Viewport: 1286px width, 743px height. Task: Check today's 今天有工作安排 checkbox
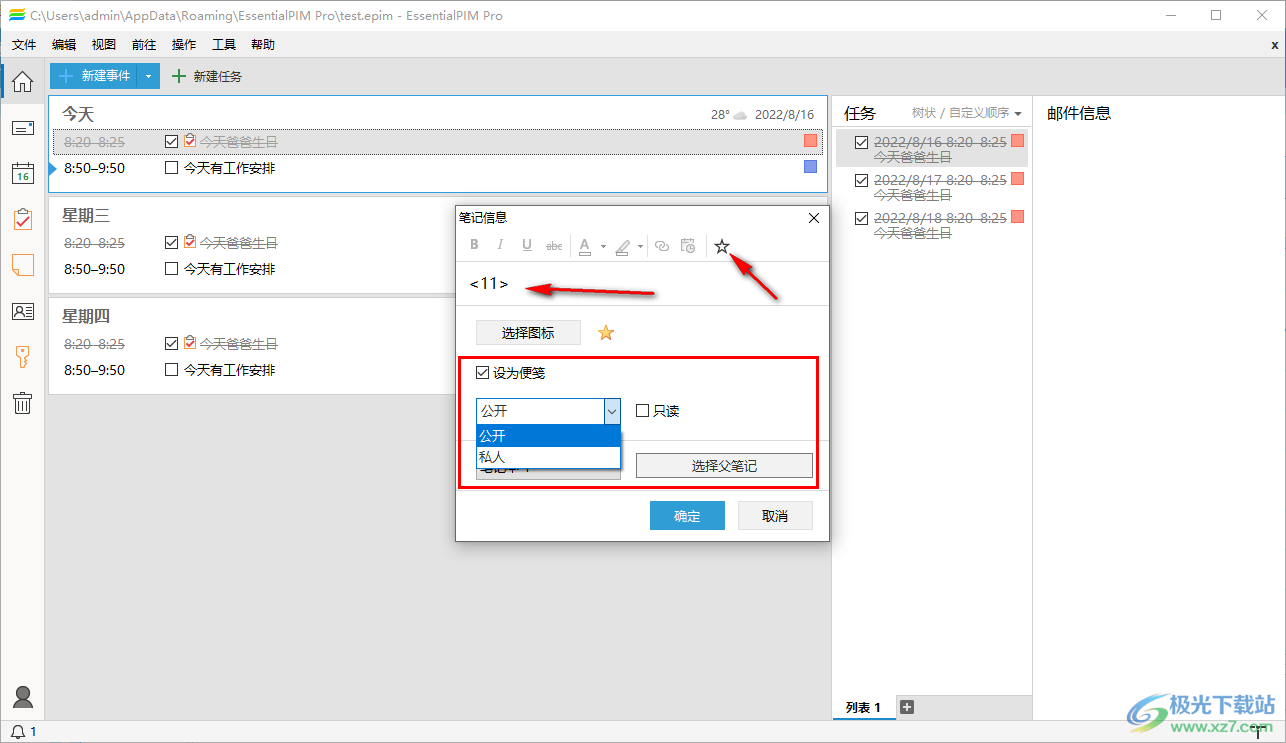click(171, 168)
